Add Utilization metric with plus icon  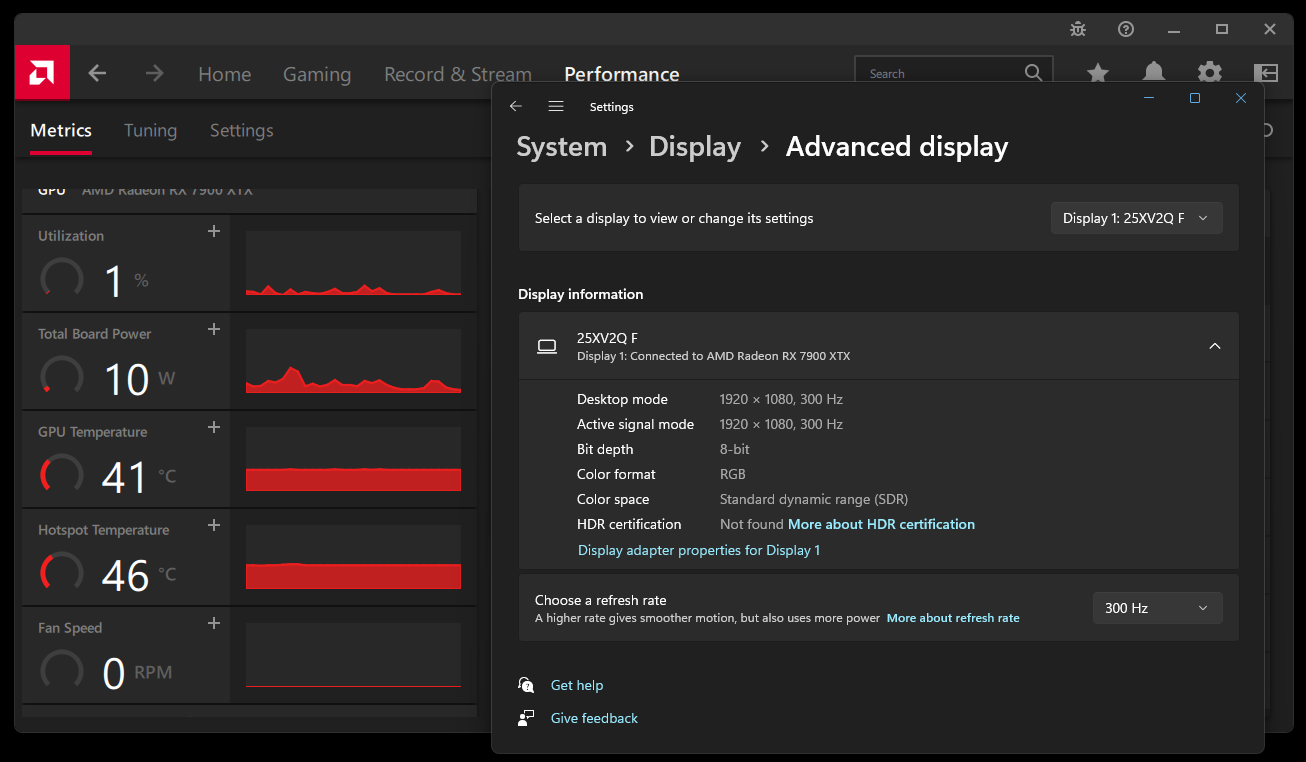[x=213, y=232]
